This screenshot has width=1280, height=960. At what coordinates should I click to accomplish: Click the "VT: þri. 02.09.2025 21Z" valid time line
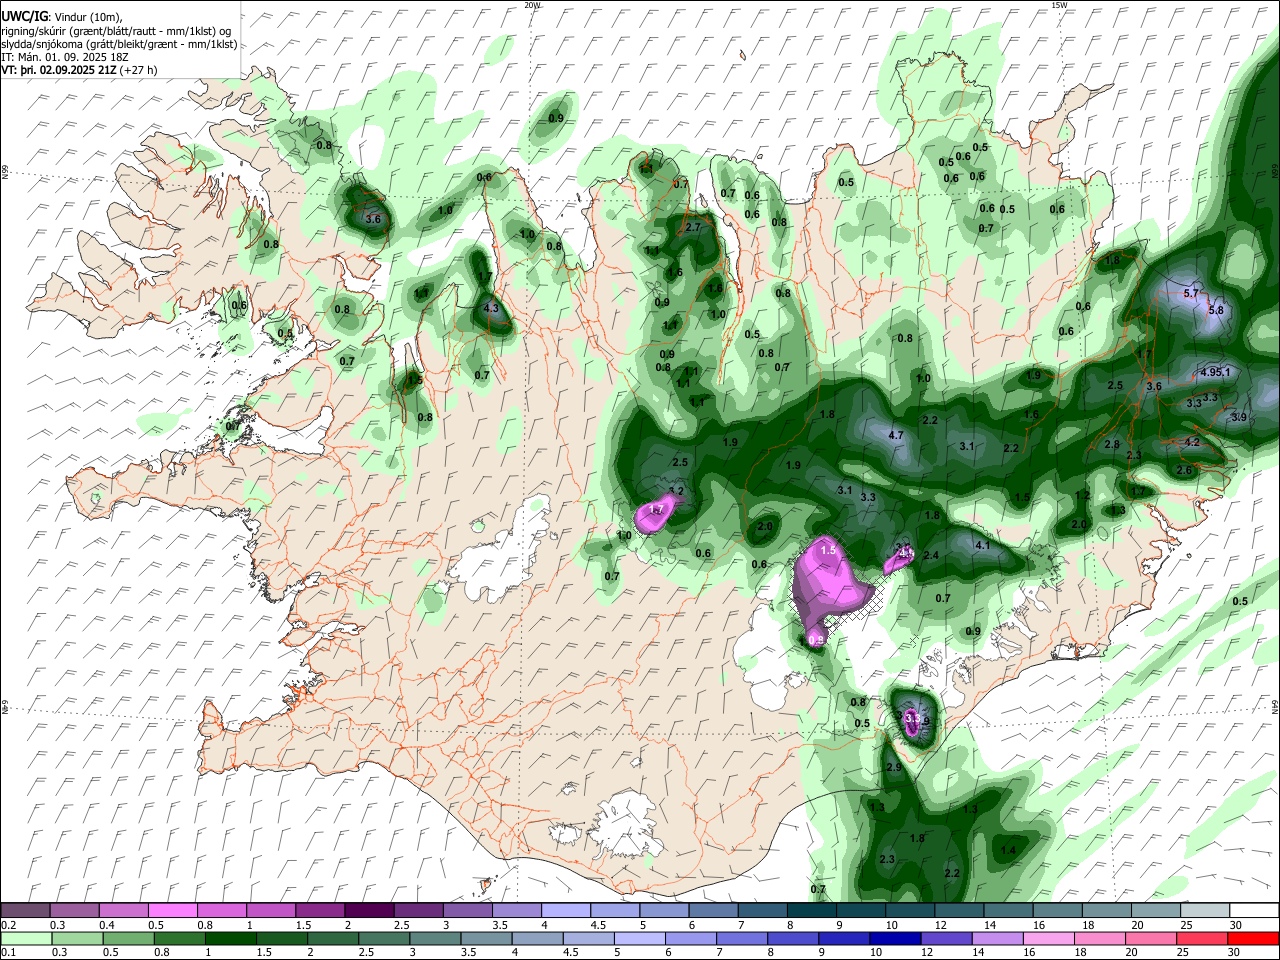(79, 71)
